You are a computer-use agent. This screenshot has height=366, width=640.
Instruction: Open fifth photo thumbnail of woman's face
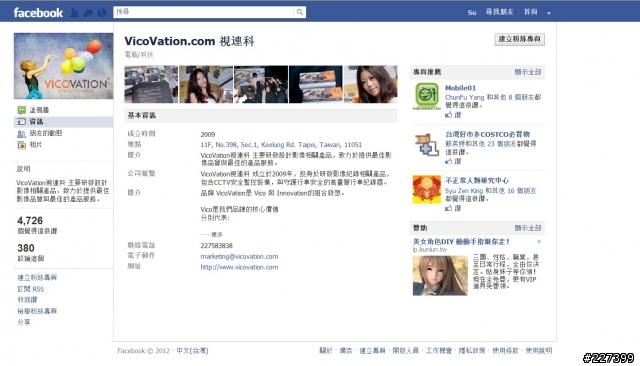click(x=371, y=84)
